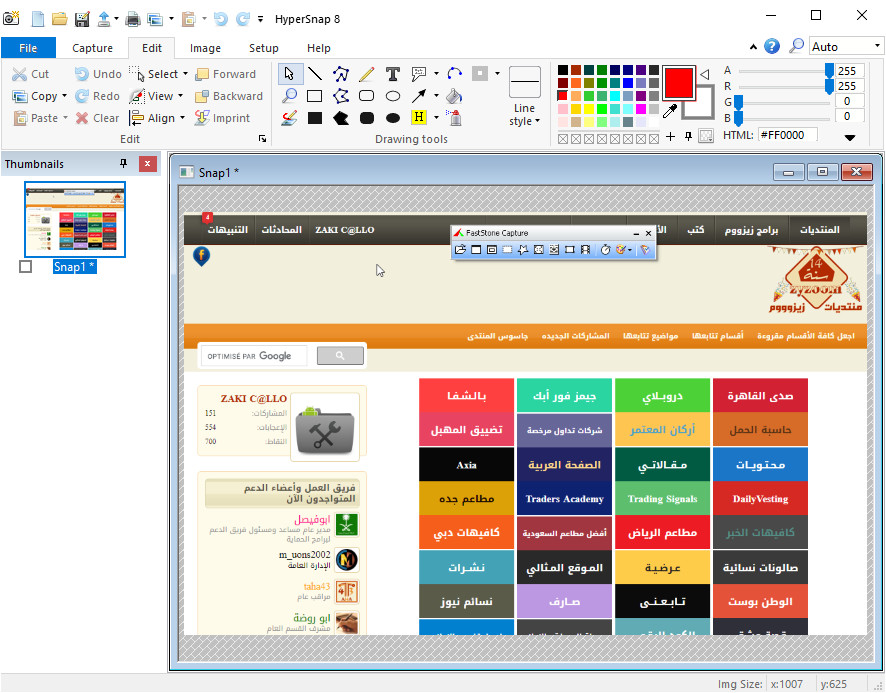This screenshot has width=886, height=693.
Task: Pick the spray can tool
Action: point(454,118)
